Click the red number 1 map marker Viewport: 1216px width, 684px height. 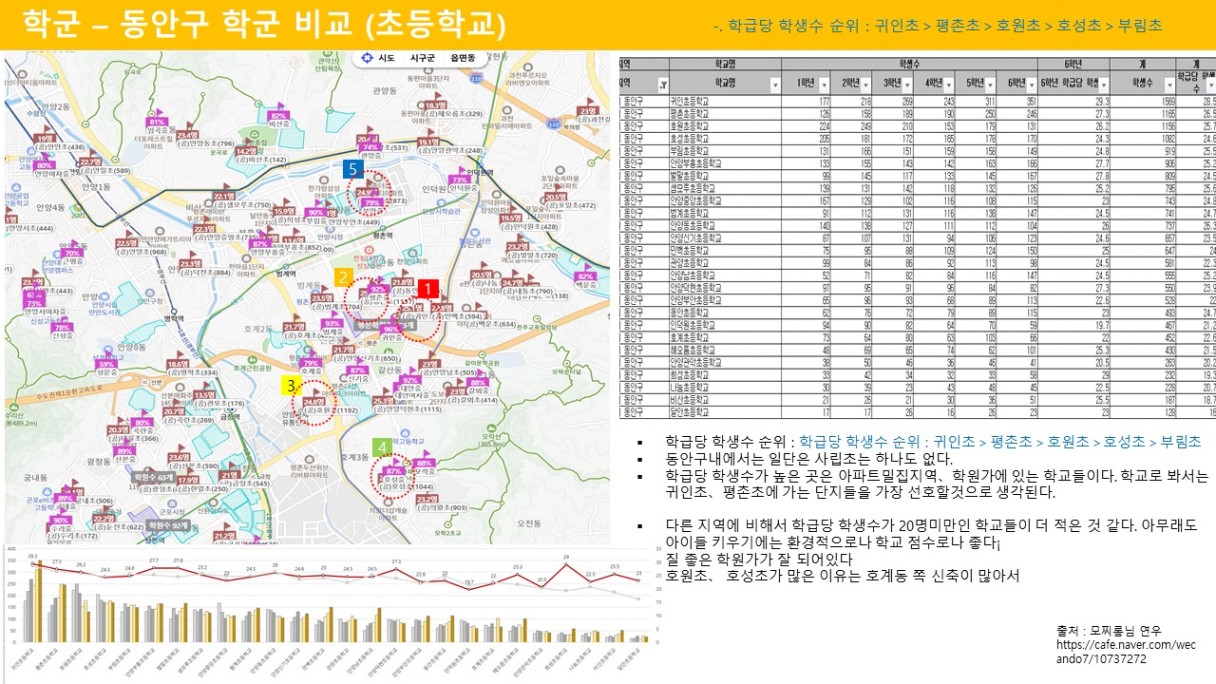click(427, 288)
